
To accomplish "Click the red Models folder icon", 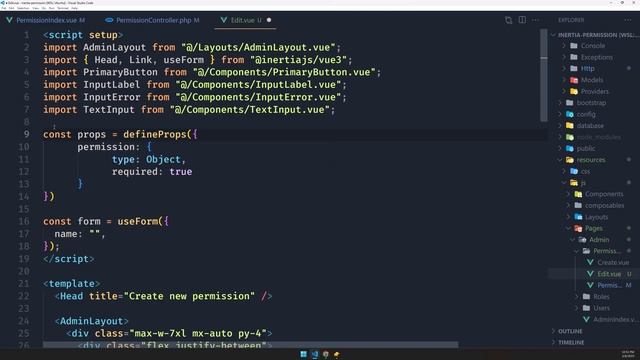I will [574, 80].
